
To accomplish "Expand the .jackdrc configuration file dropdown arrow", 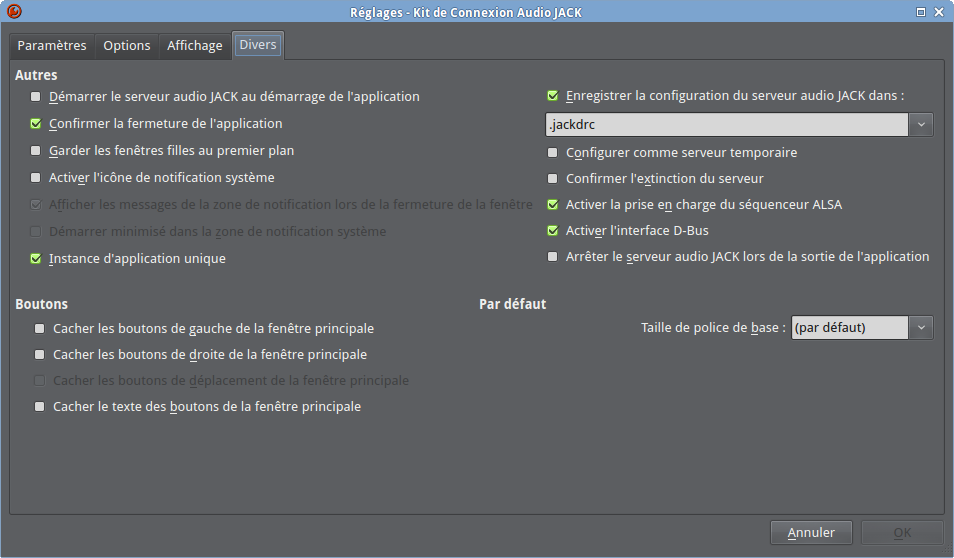I will point(921,125).
